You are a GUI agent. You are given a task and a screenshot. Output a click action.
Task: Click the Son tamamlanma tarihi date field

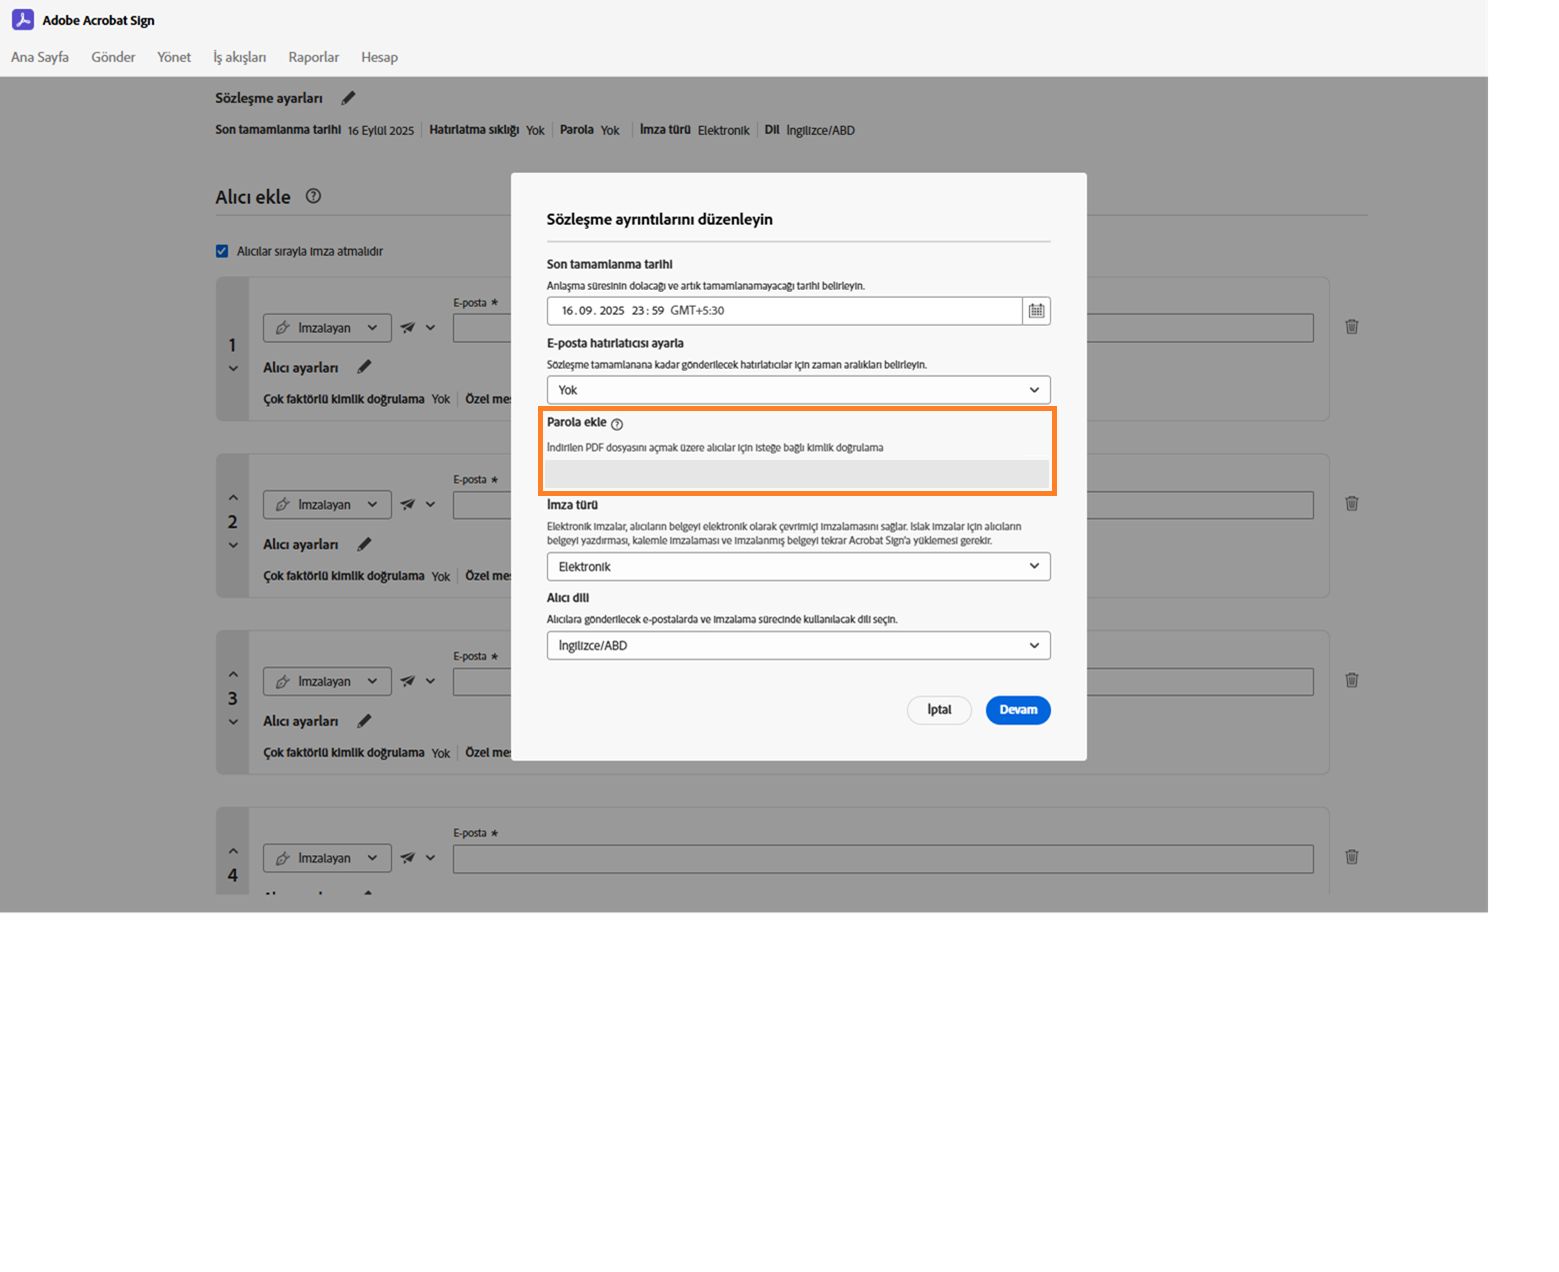[783, 311]
